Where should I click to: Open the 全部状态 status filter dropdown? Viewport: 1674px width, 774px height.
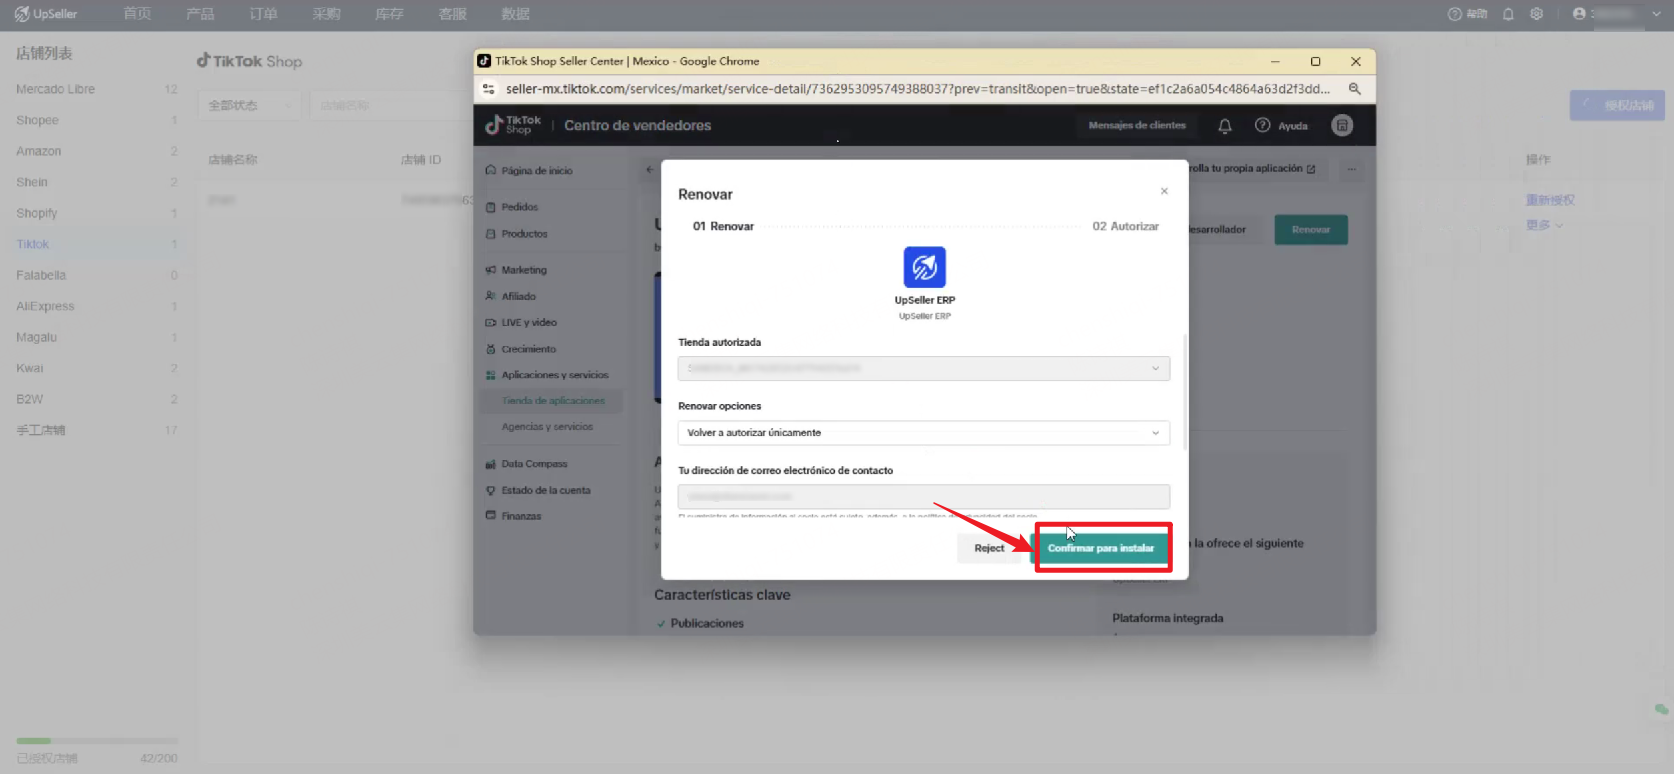(x=250, y=105)
